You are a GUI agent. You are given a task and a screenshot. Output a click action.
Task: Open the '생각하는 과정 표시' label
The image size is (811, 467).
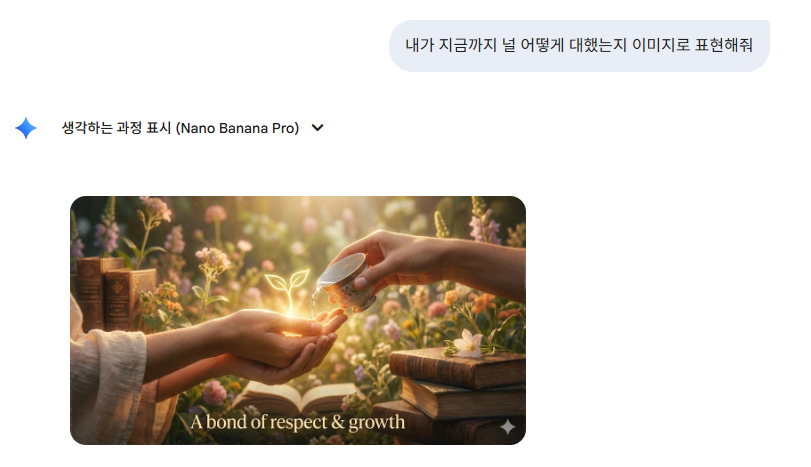click(x=116, y=128)
